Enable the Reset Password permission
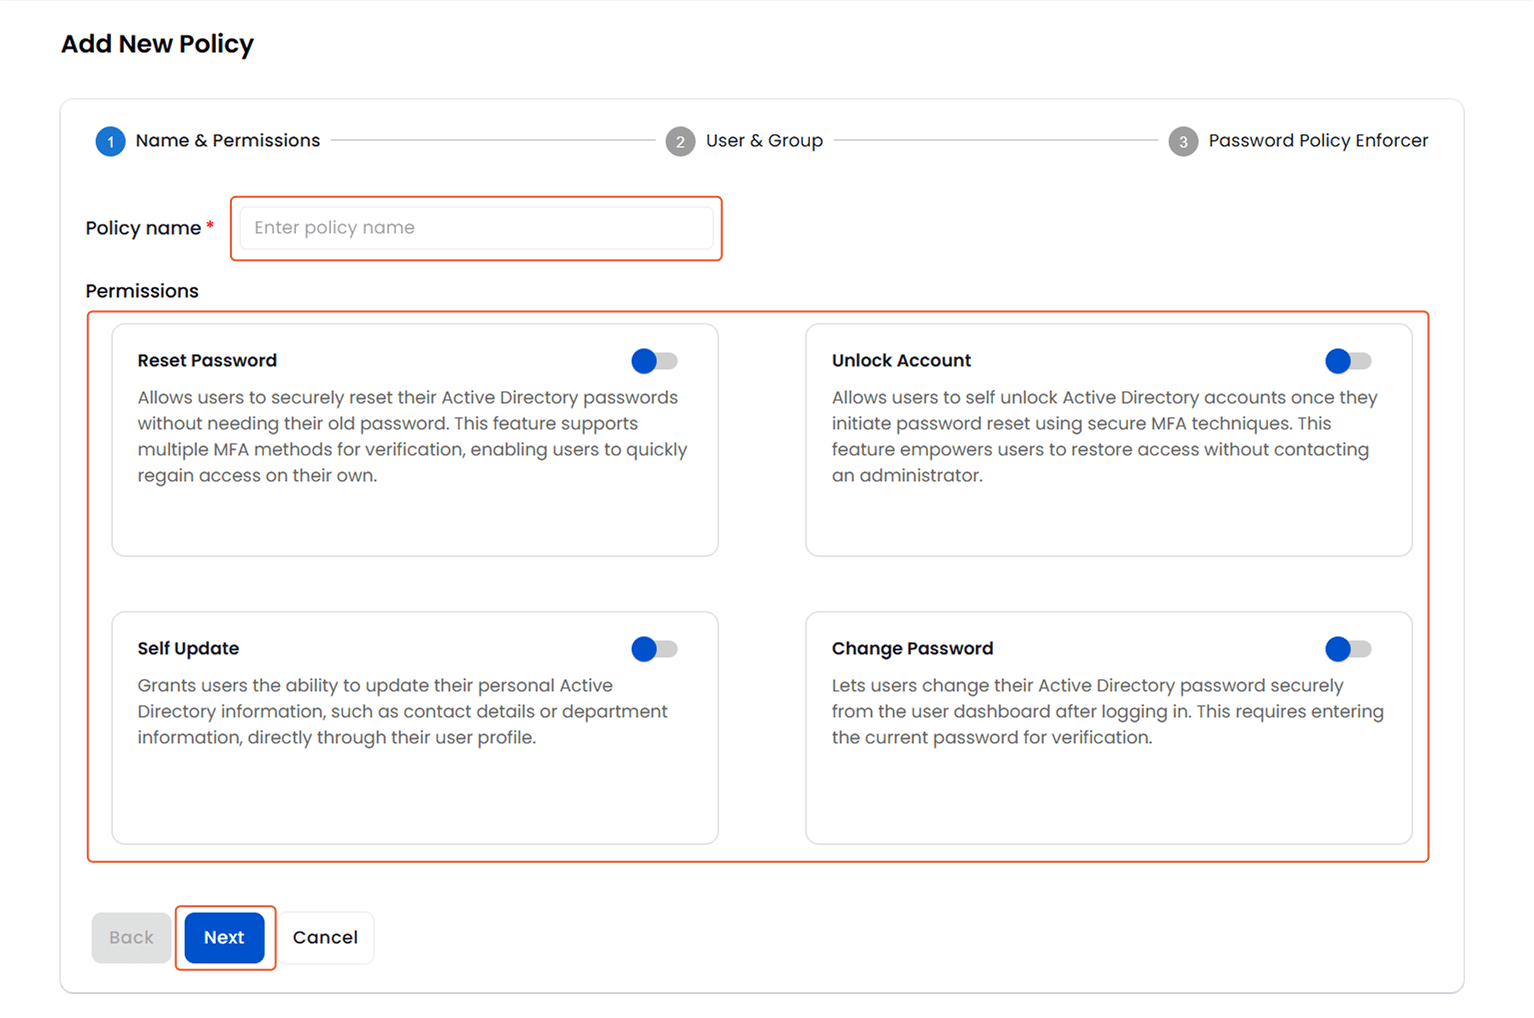Viewport: 1534px width, 1018px height. (x=654, y=360)
